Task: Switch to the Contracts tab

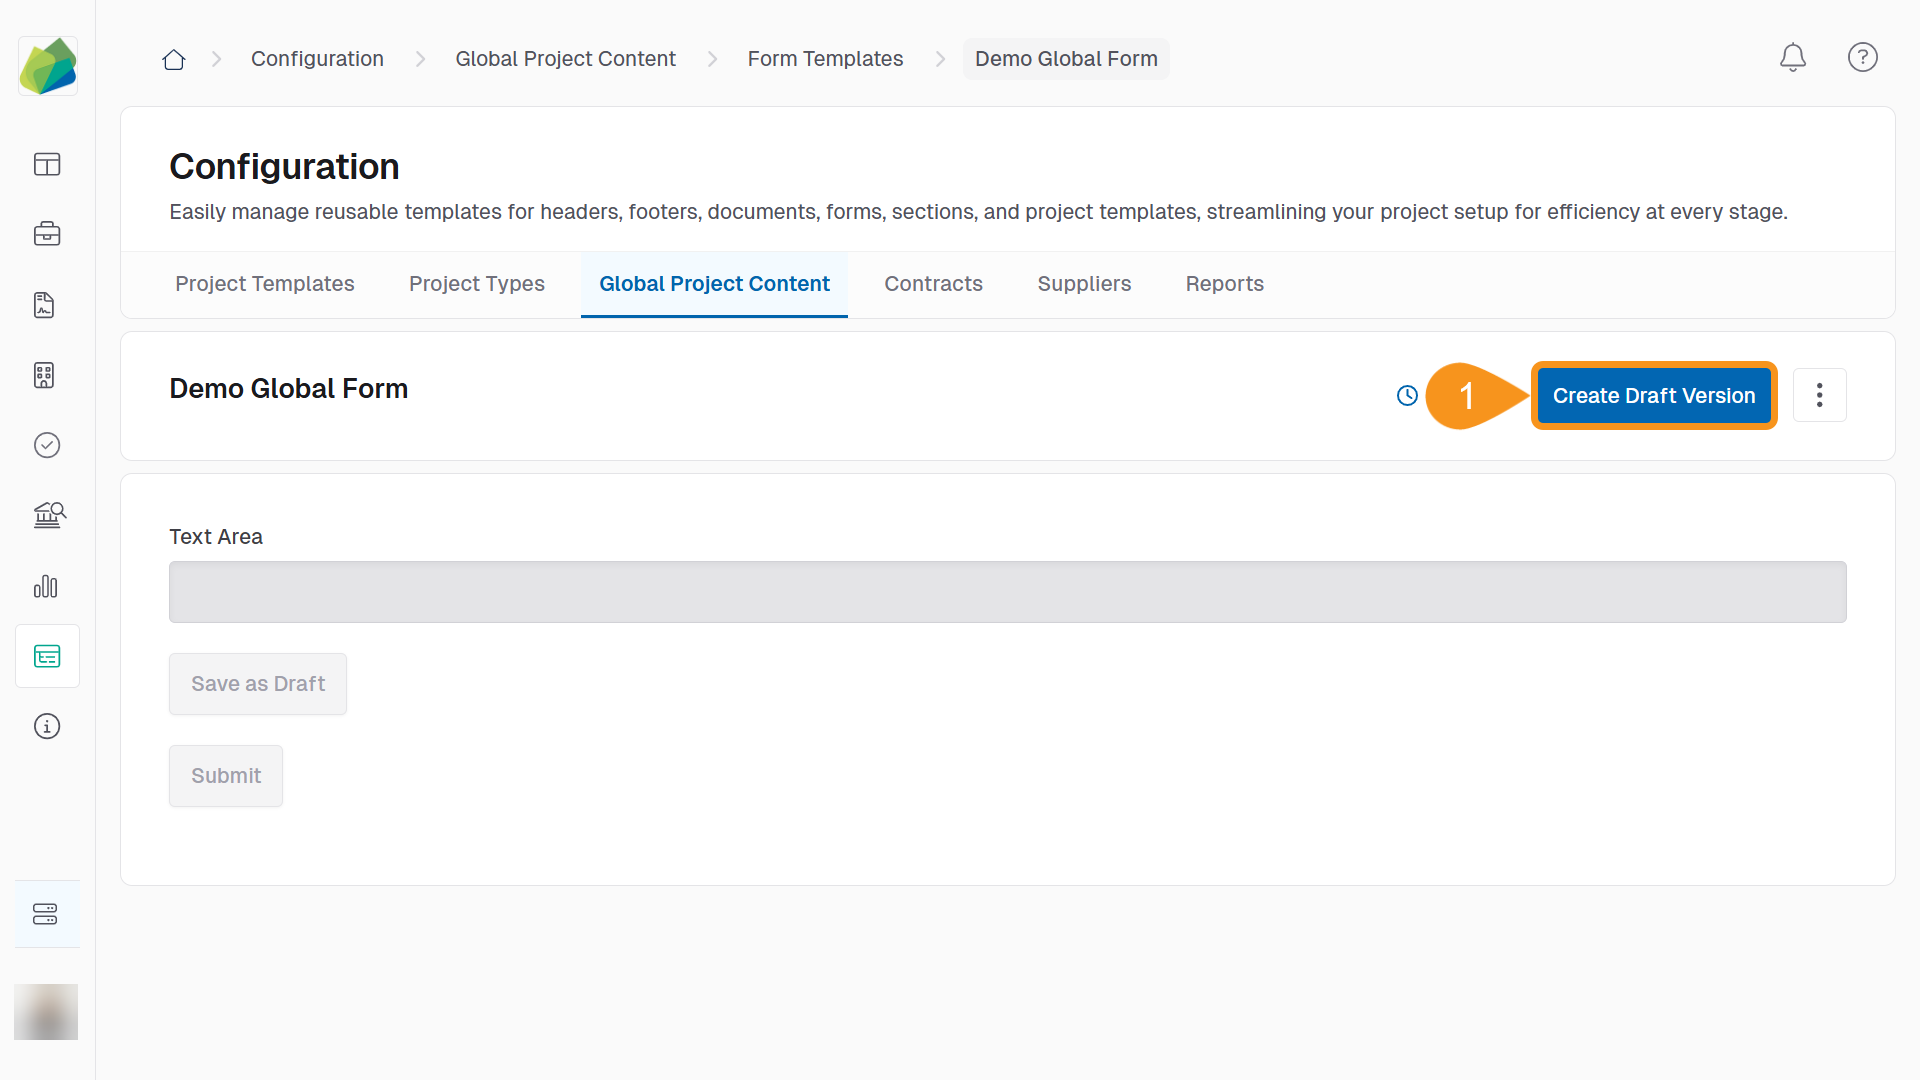Action: pos(933,284)
